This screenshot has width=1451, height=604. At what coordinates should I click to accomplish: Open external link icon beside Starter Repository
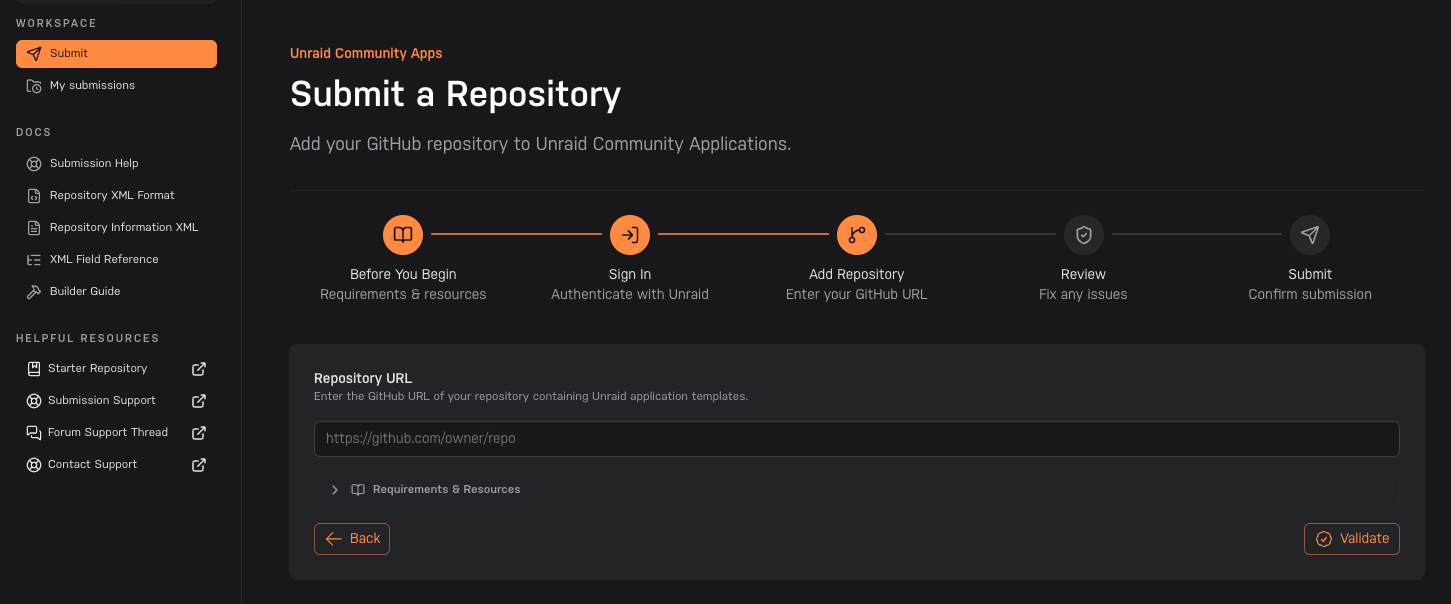199,368
